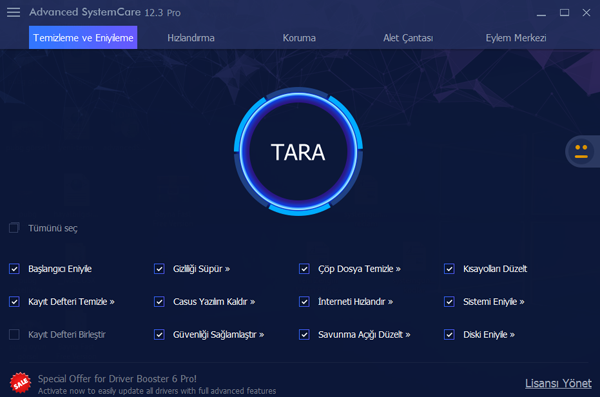
Task: Switch to Temizleme ve Eniyileme tab
Action: [x=83, y=38]
